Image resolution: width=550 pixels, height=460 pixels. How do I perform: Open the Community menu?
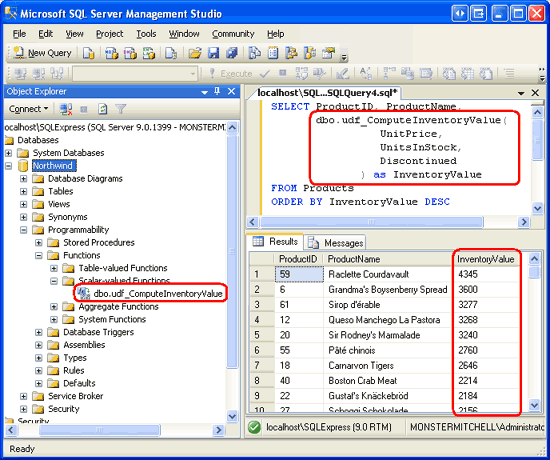pyautogui.click(x=233, y=34)
